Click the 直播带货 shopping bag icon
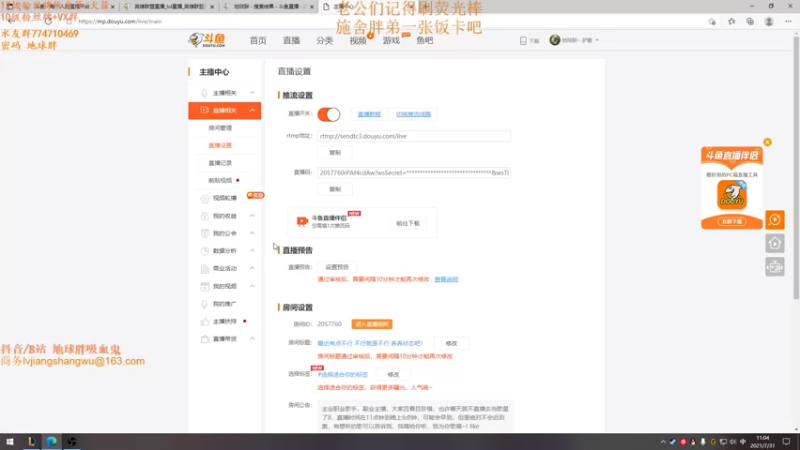The width and height of the screenshot is (800, 450). tap(205, 339)
